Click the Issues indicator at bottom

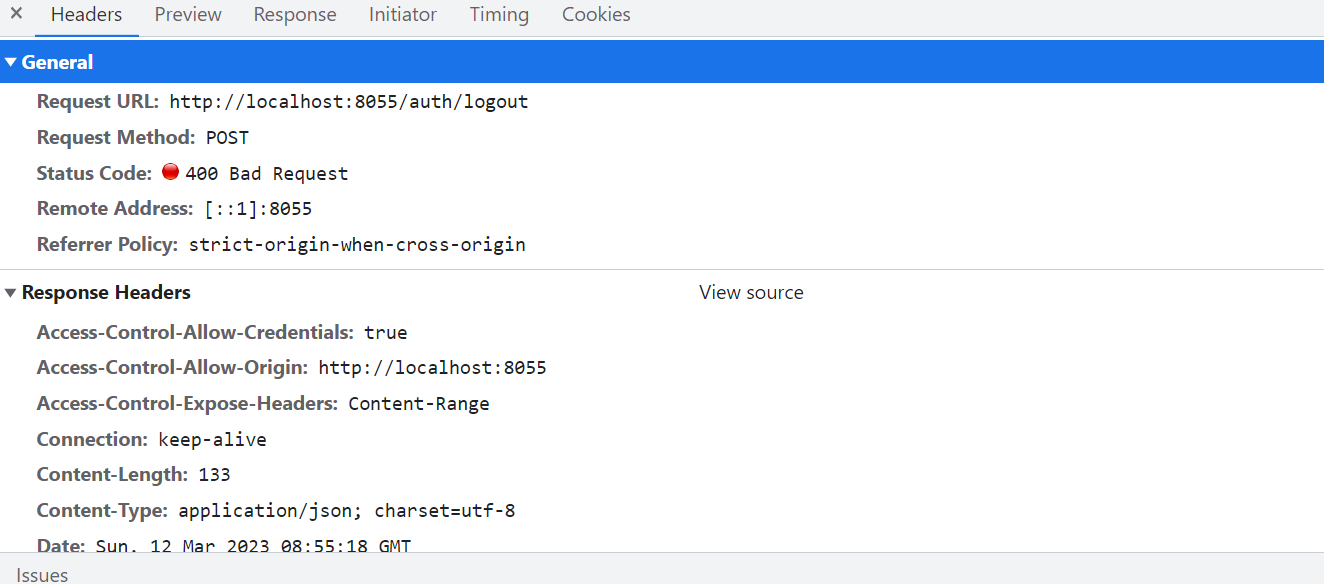(42, 574)
